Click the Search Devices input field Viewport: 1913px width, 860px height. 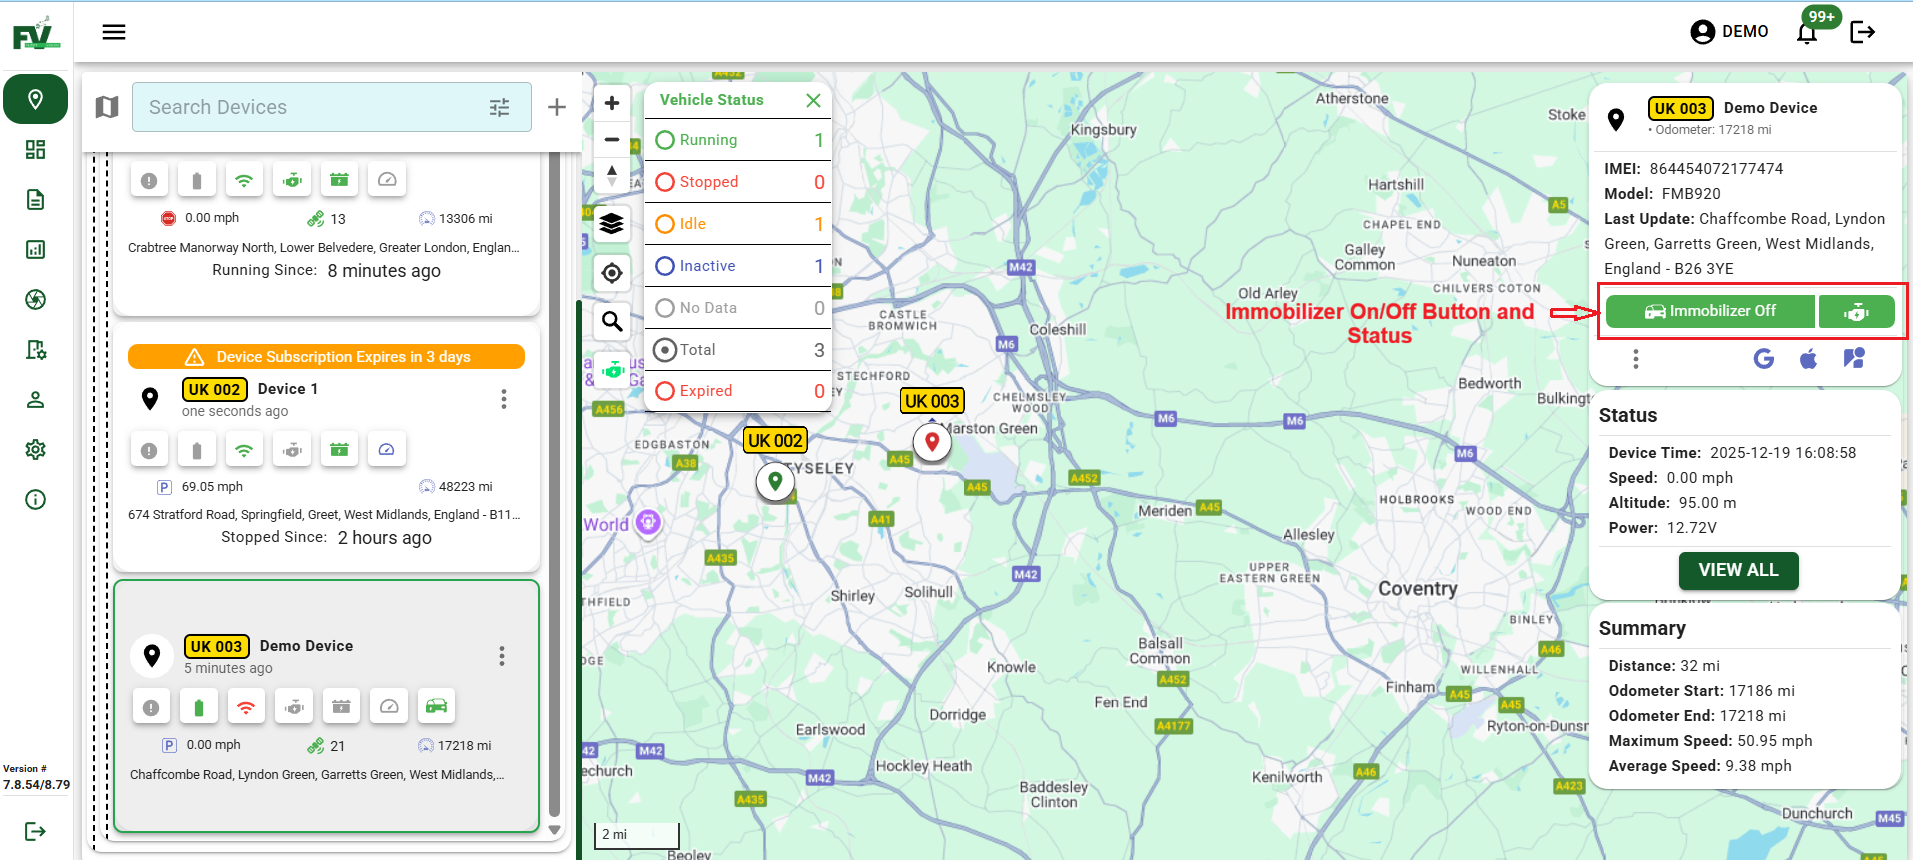(310, 107)
